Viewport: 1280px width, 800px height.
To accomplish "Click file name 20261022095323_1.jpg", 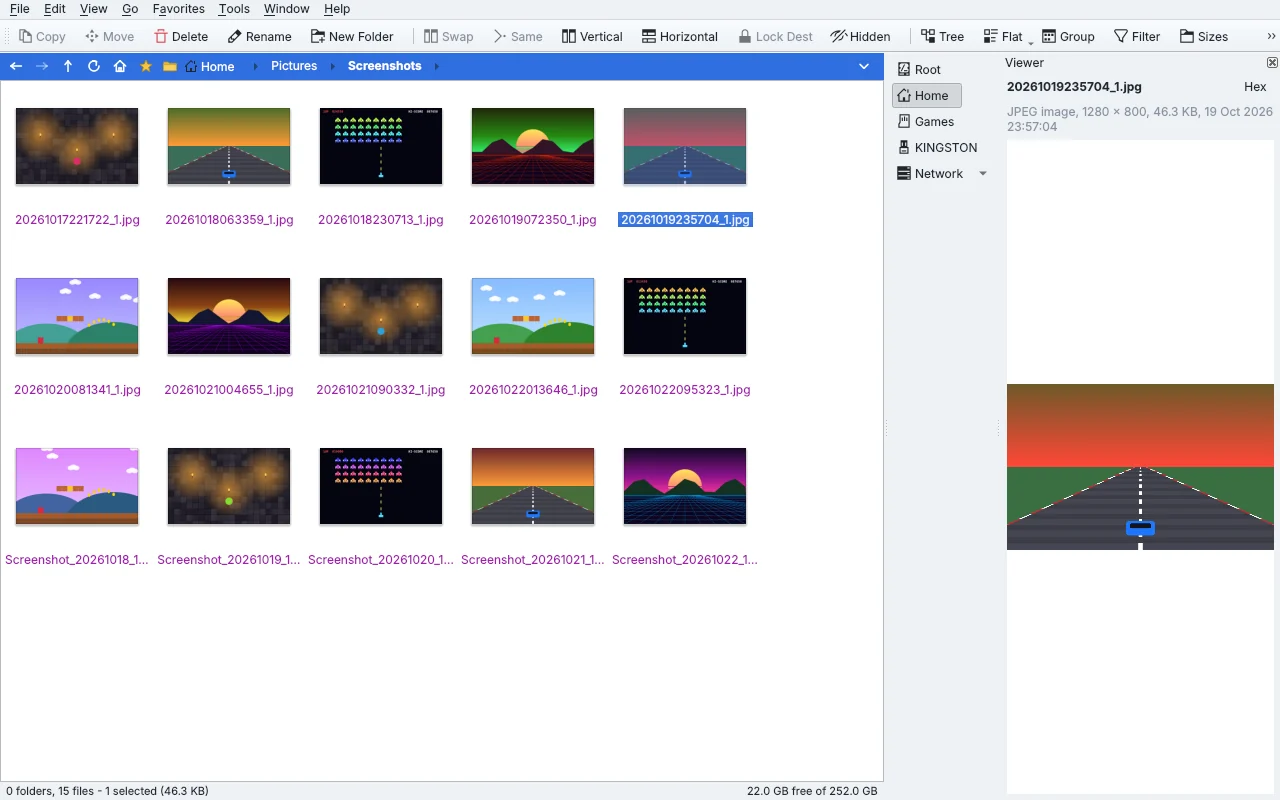I will [x=685, y=390].
